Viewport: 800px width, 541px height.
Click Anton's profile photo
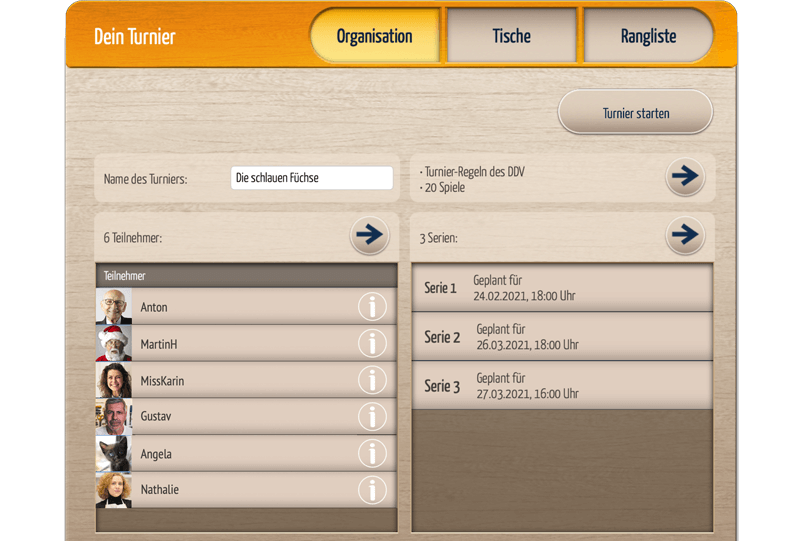[x=114, y=307]
